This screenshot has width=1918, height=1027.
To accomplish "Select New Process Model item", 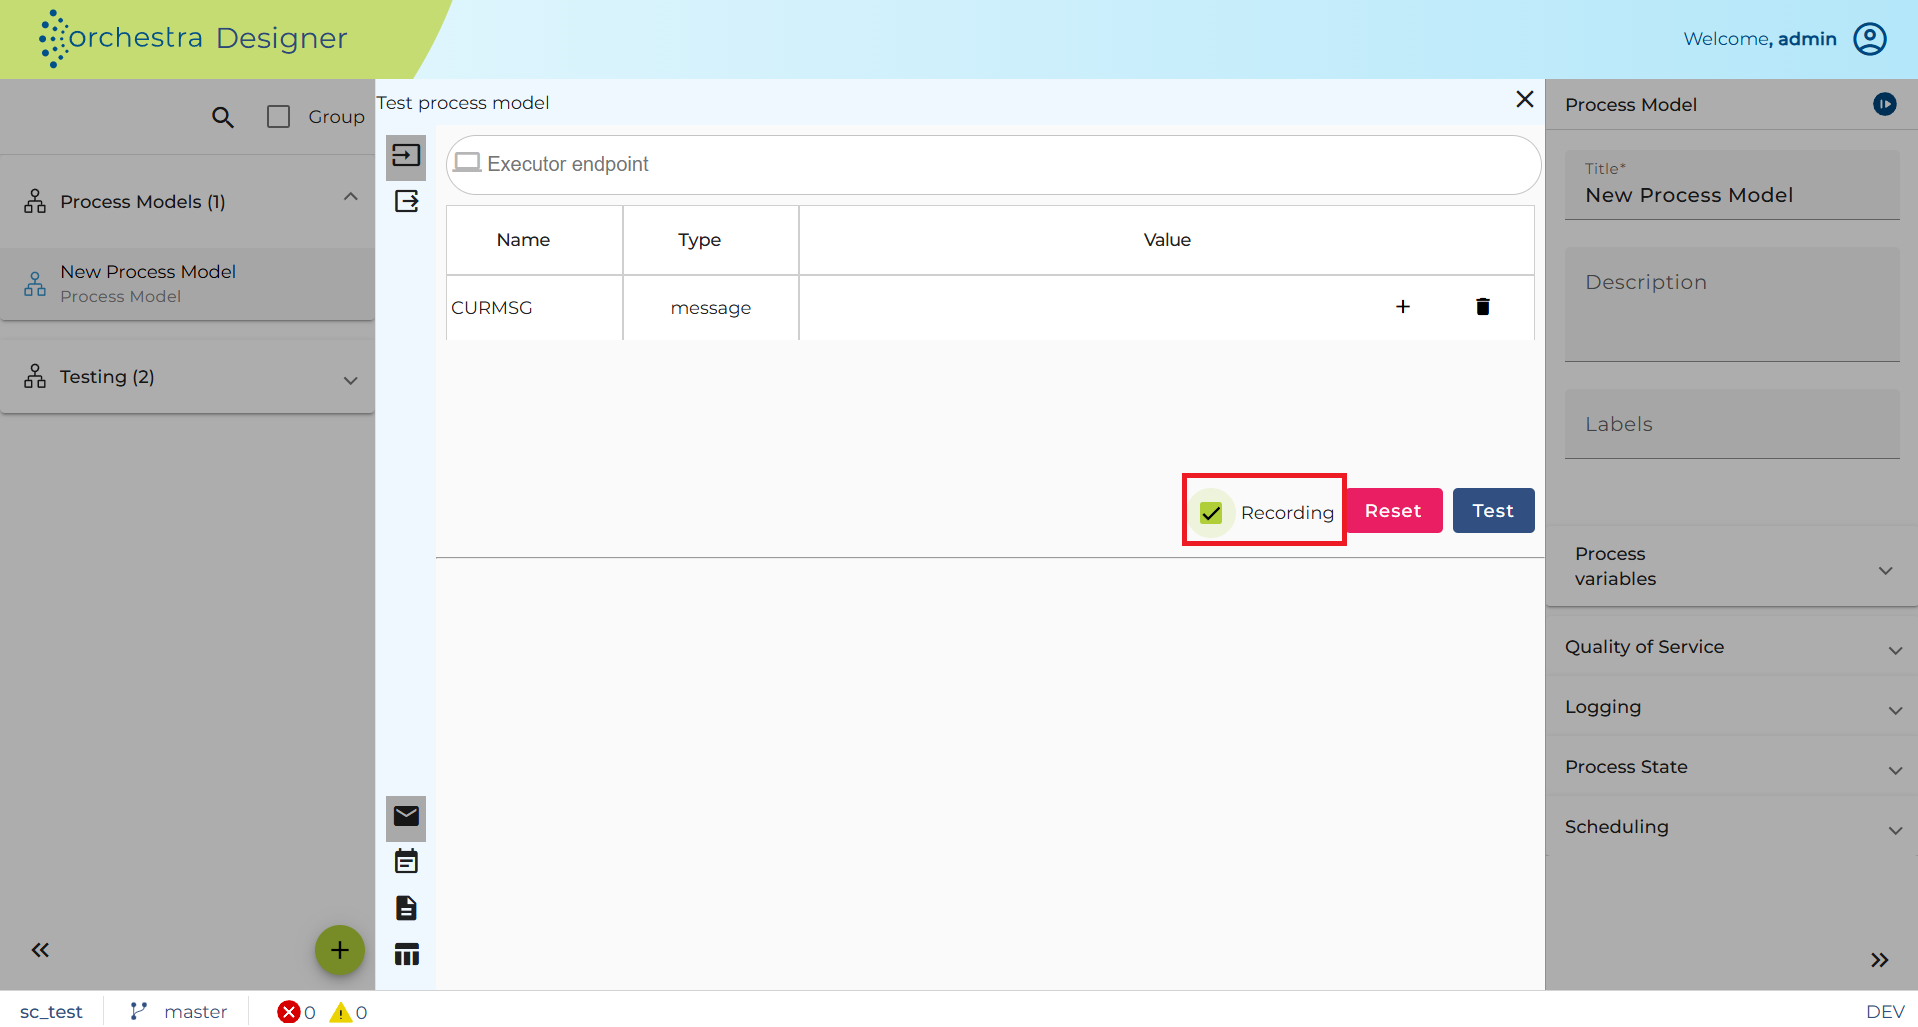I will (188, 284).
